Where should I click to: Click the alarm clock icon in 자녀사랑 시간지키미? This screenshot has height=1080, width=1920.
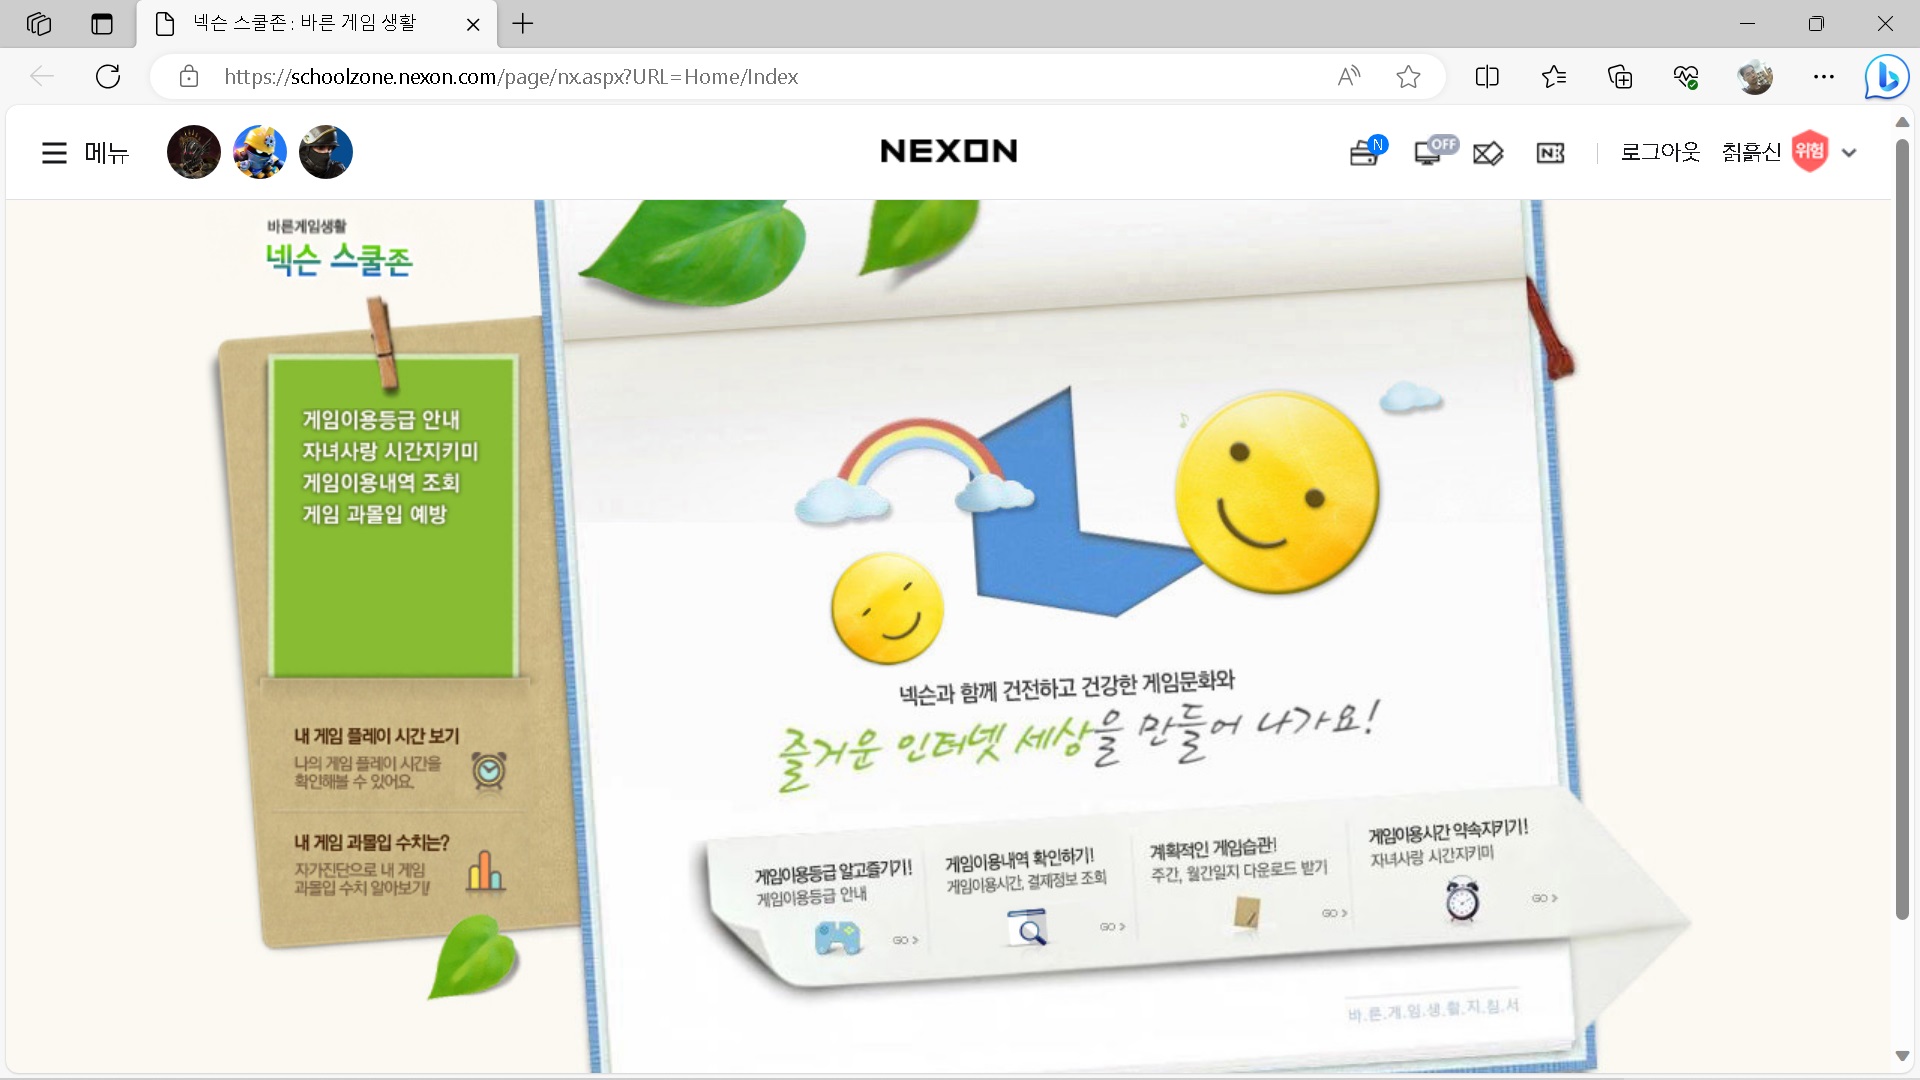point(1462,899)
